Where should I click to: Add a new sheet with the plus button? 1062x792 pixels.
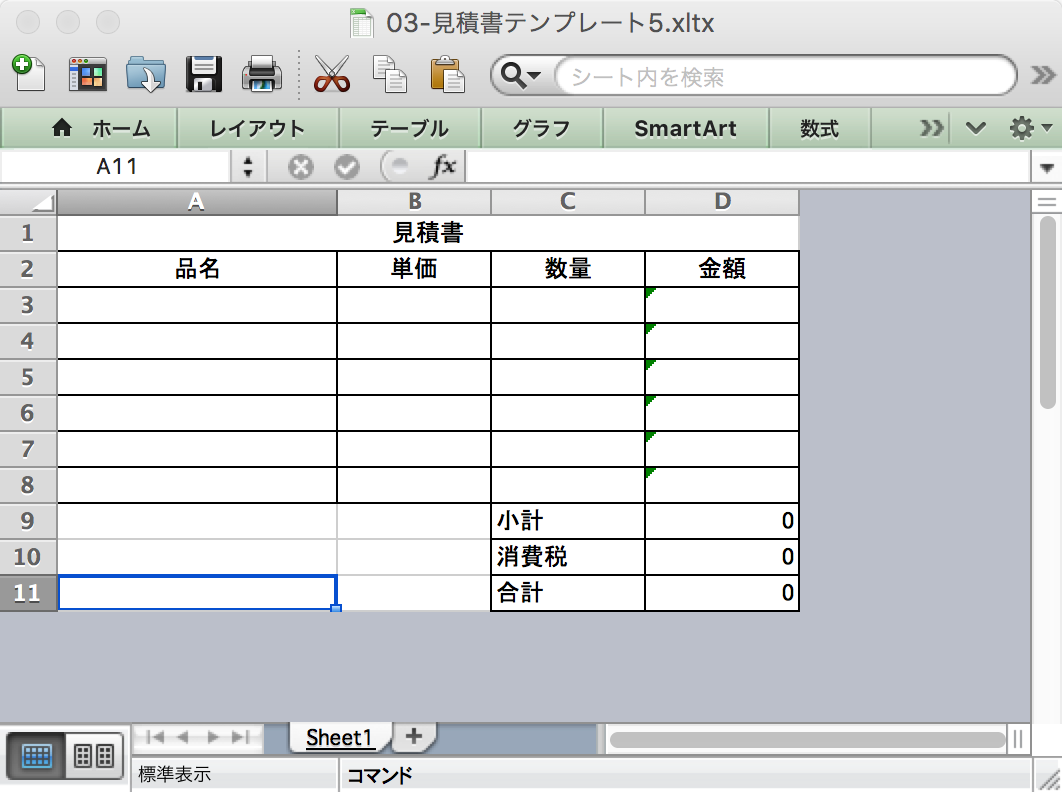(413, 737)
